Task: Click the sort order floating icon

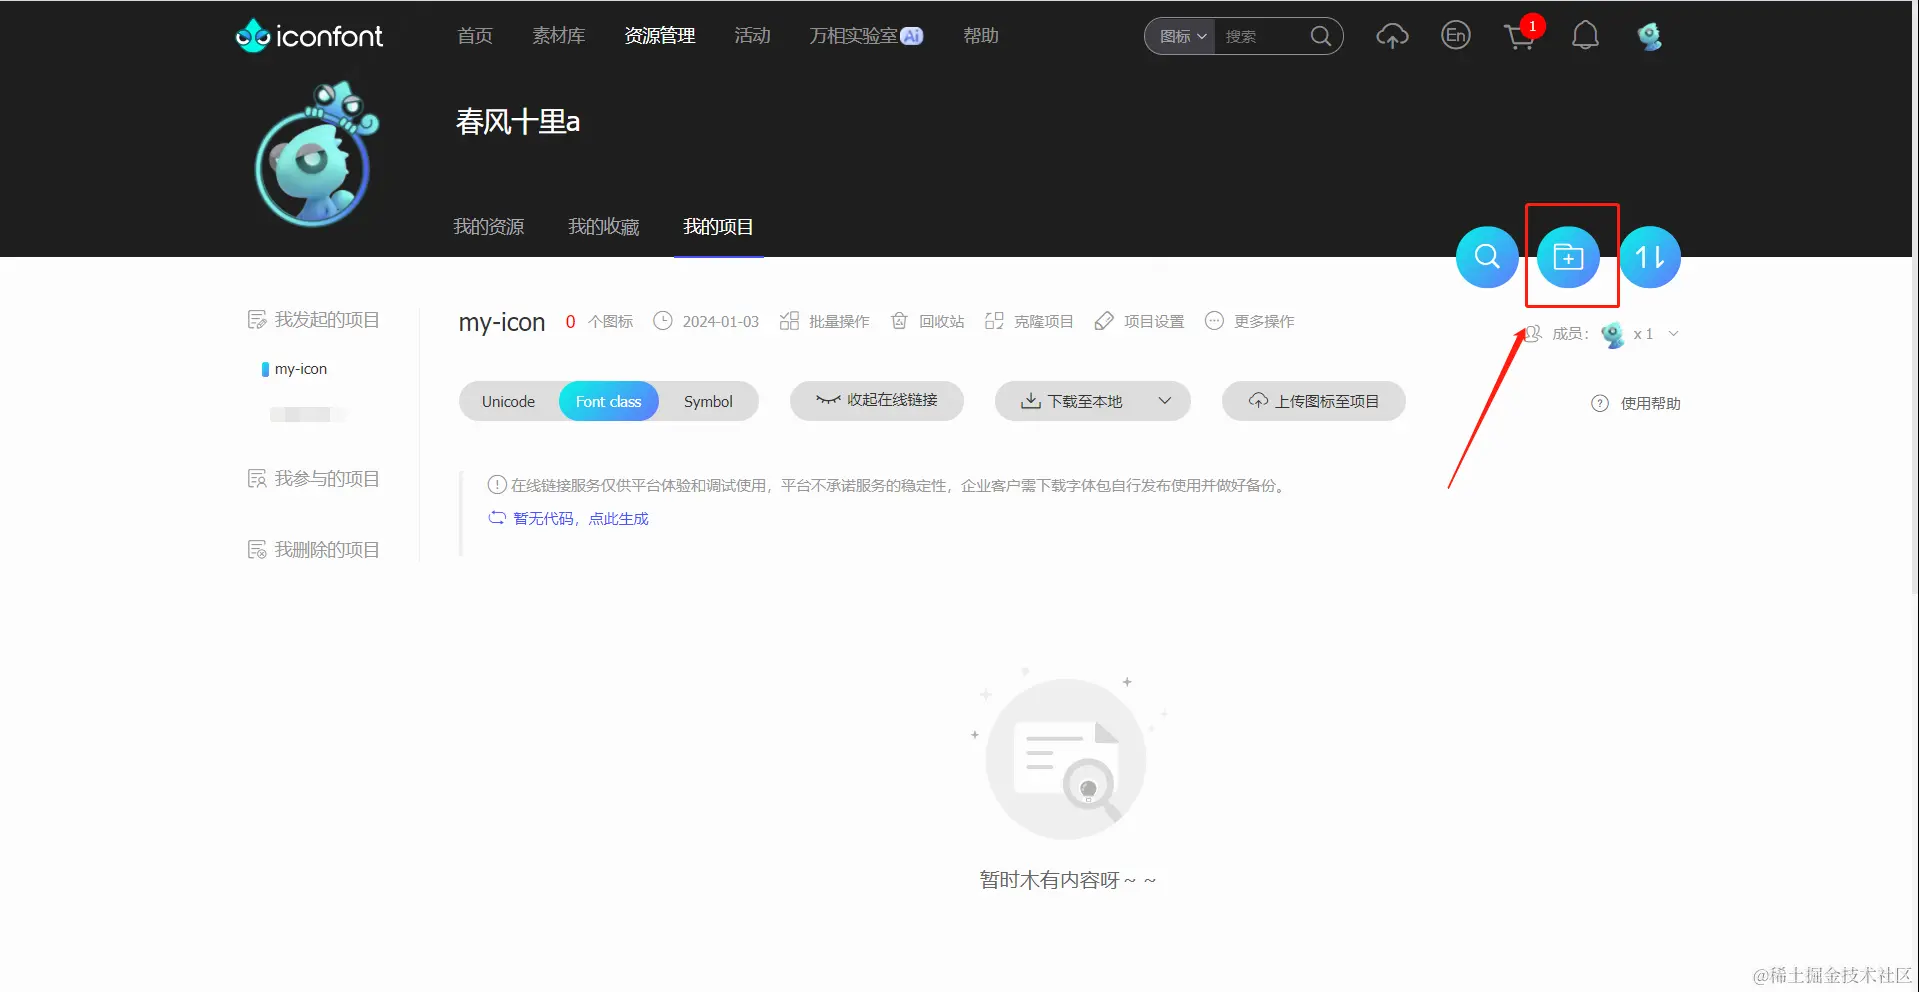Action: pyautogui.click(x=1649, y=256)
